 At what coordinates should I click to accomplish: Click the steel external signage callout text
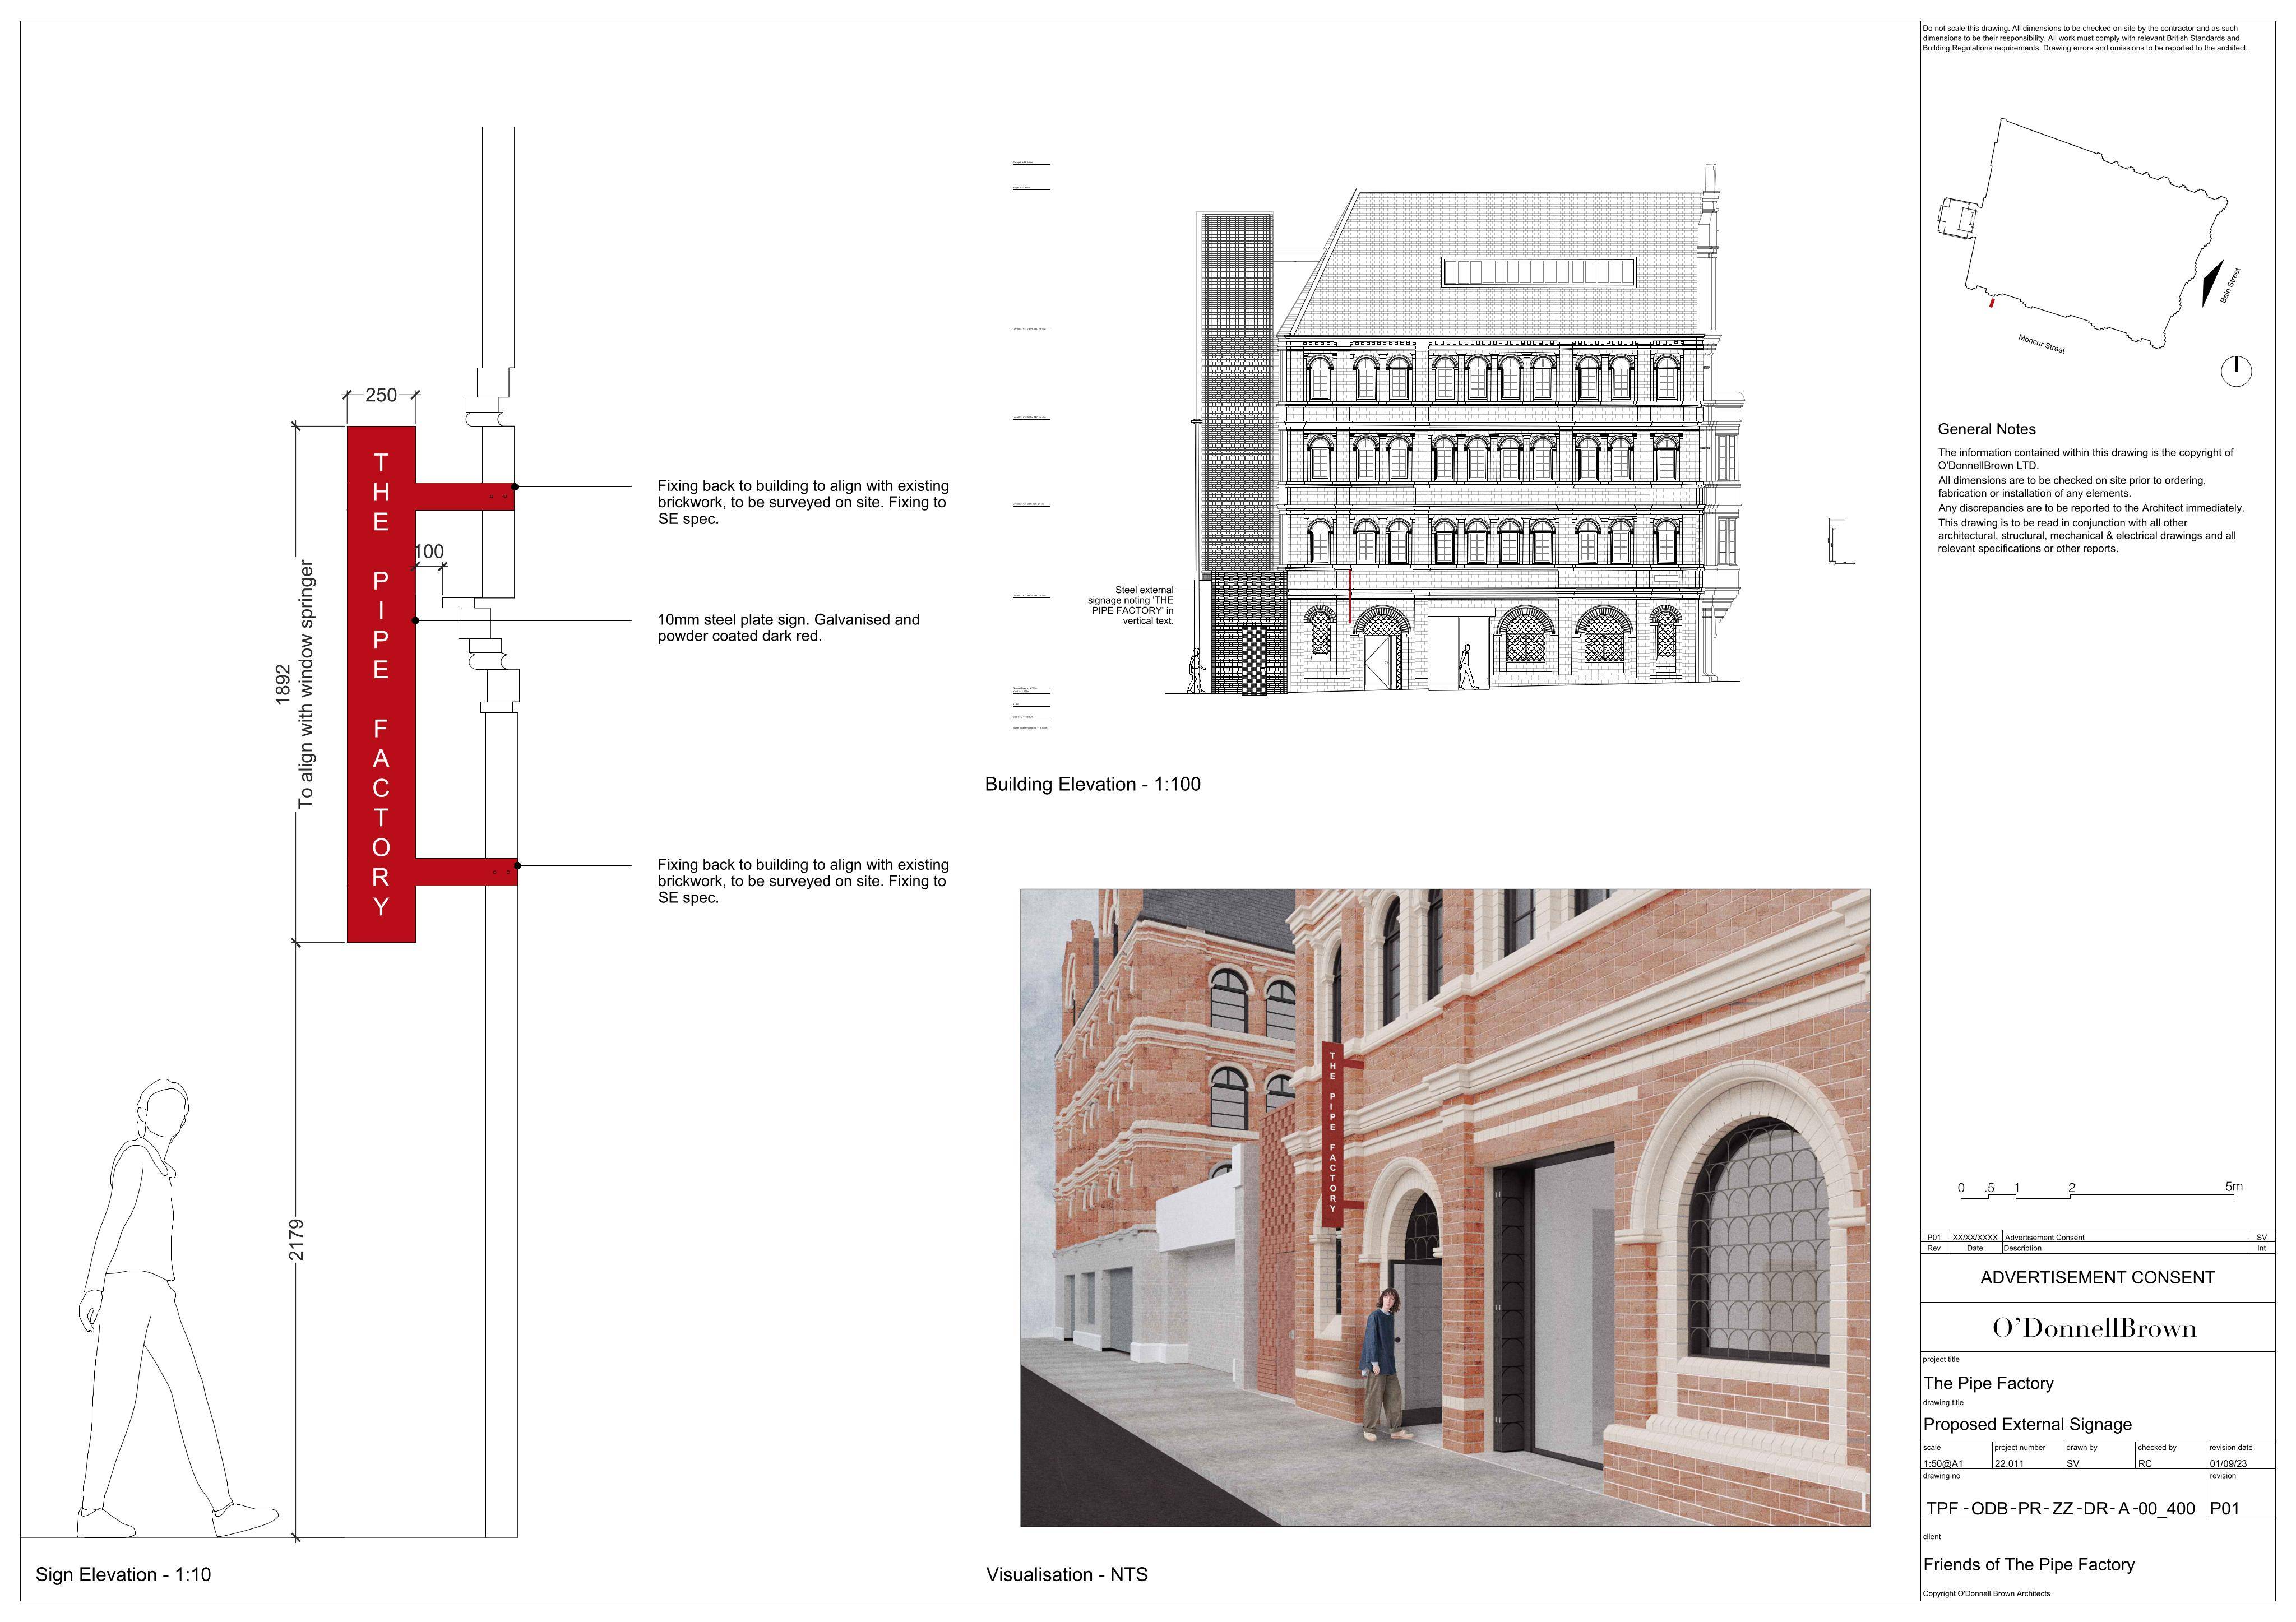(1131, 605)
